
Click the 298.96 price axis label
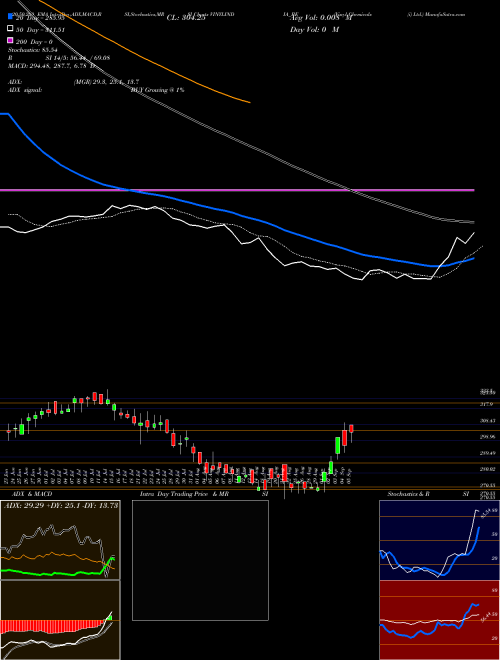click(x=488, y=437)
